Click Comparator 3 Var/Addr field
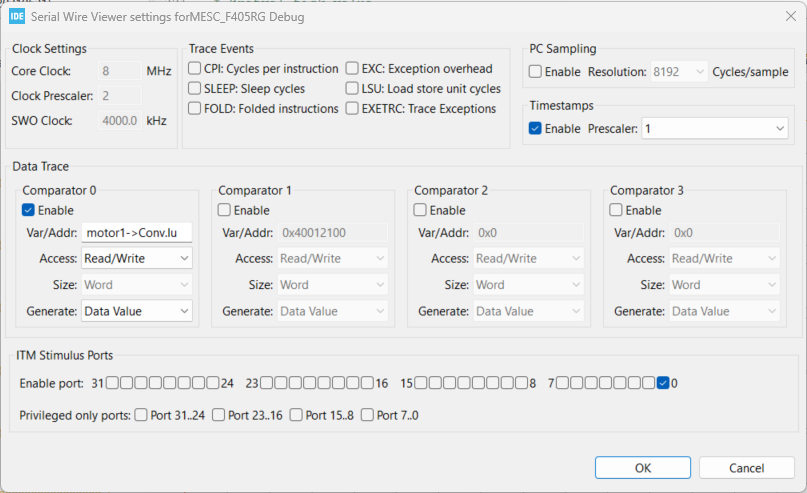Screen dimensions: 807x493 click(x=725, y=232)
